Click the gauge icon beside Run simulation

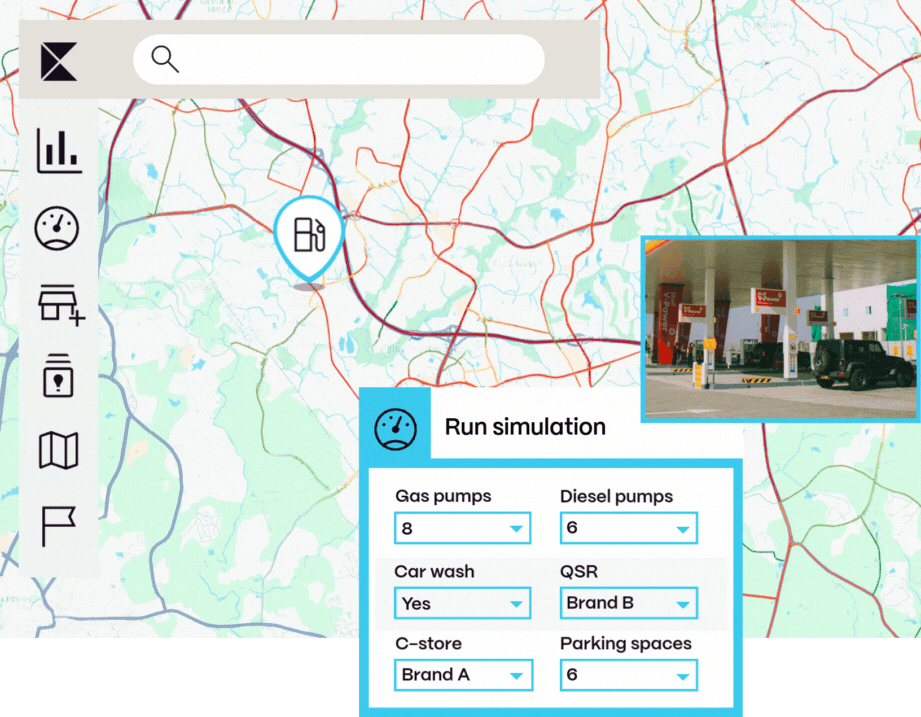395,427
